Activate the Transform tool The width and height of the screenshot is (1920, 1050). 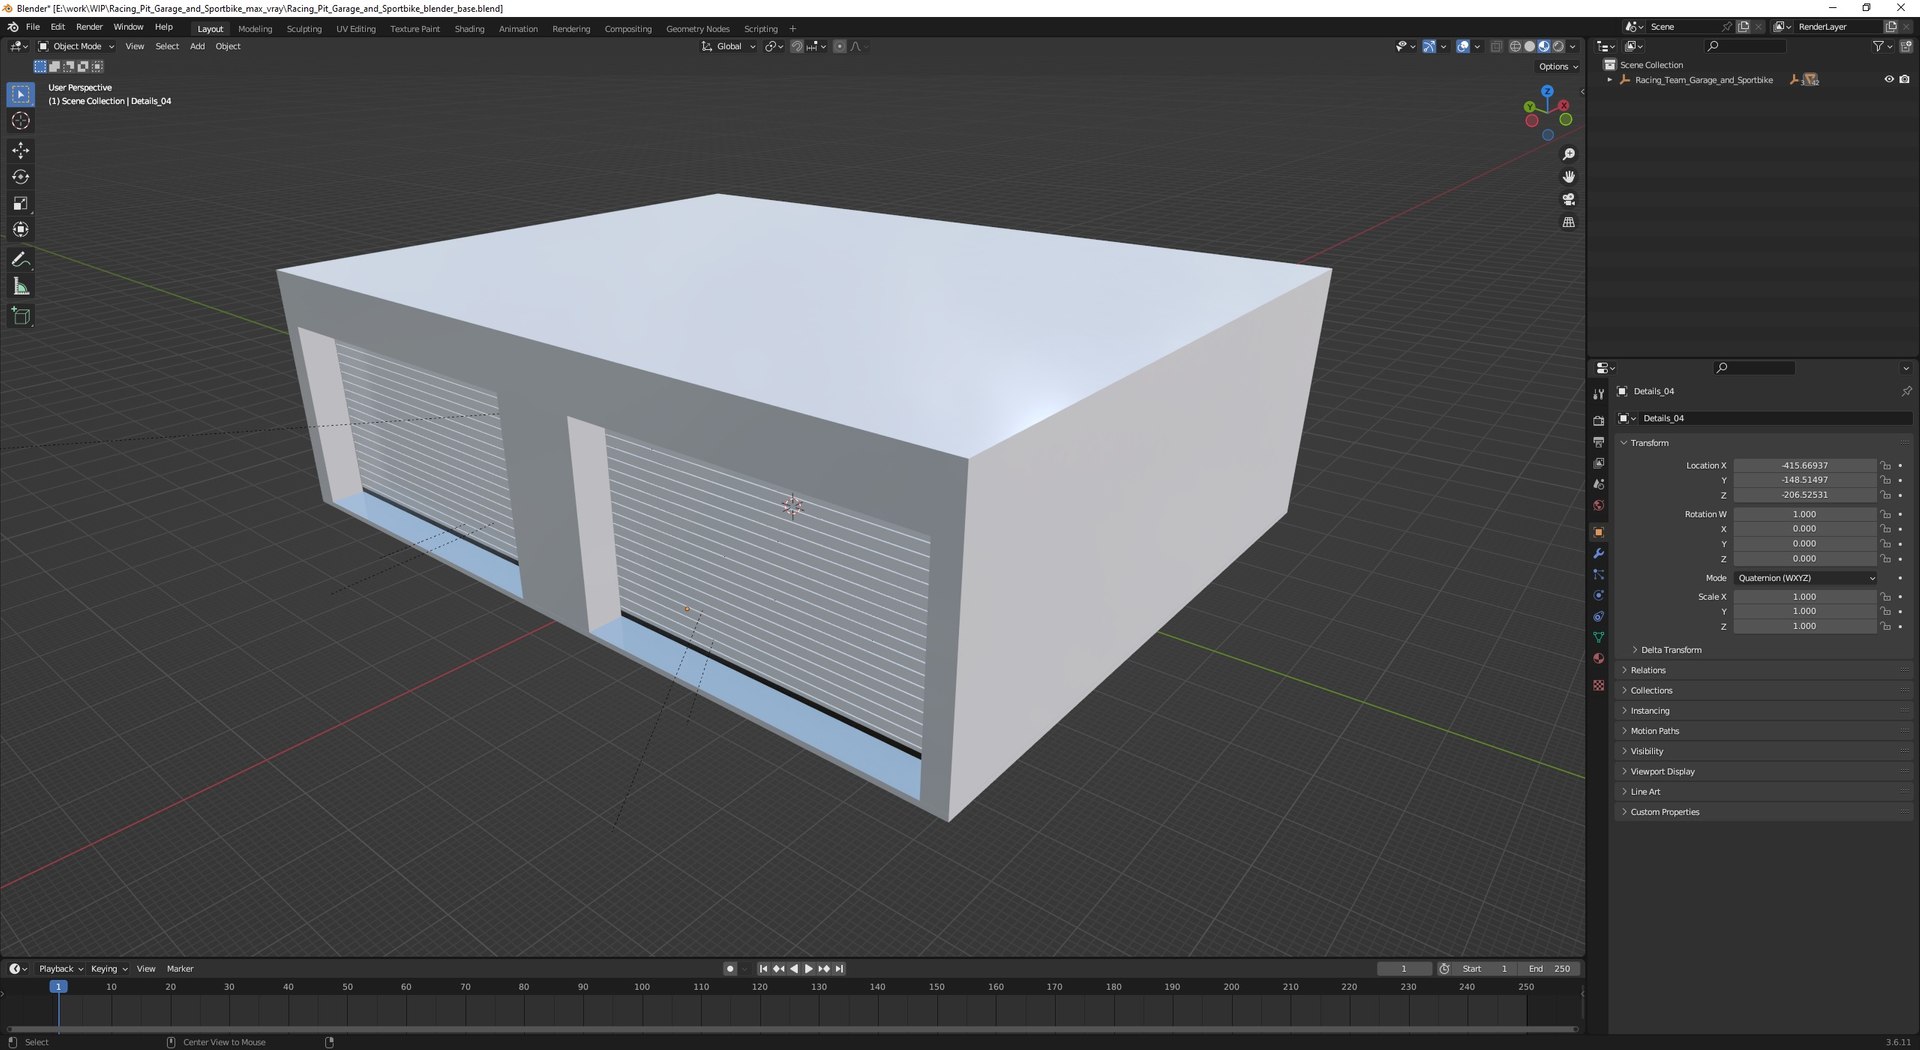20,230
